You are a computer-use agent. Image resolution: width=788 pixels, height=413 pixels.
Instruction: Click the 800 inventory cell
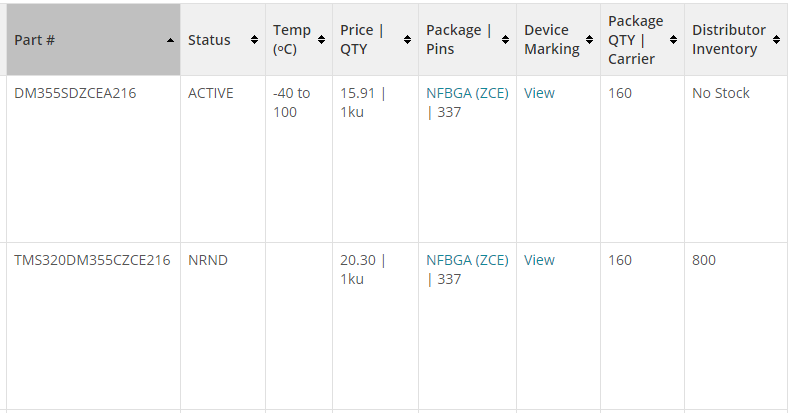tap(704, 260)
